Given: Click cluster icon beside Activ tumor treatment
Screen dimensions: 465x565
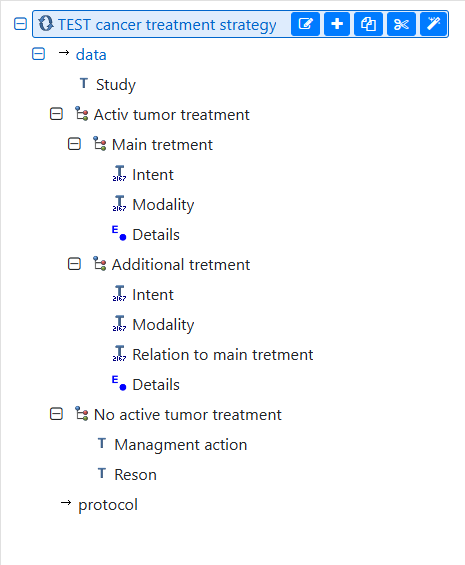Looking at the screenshot, I should (81, 114).
